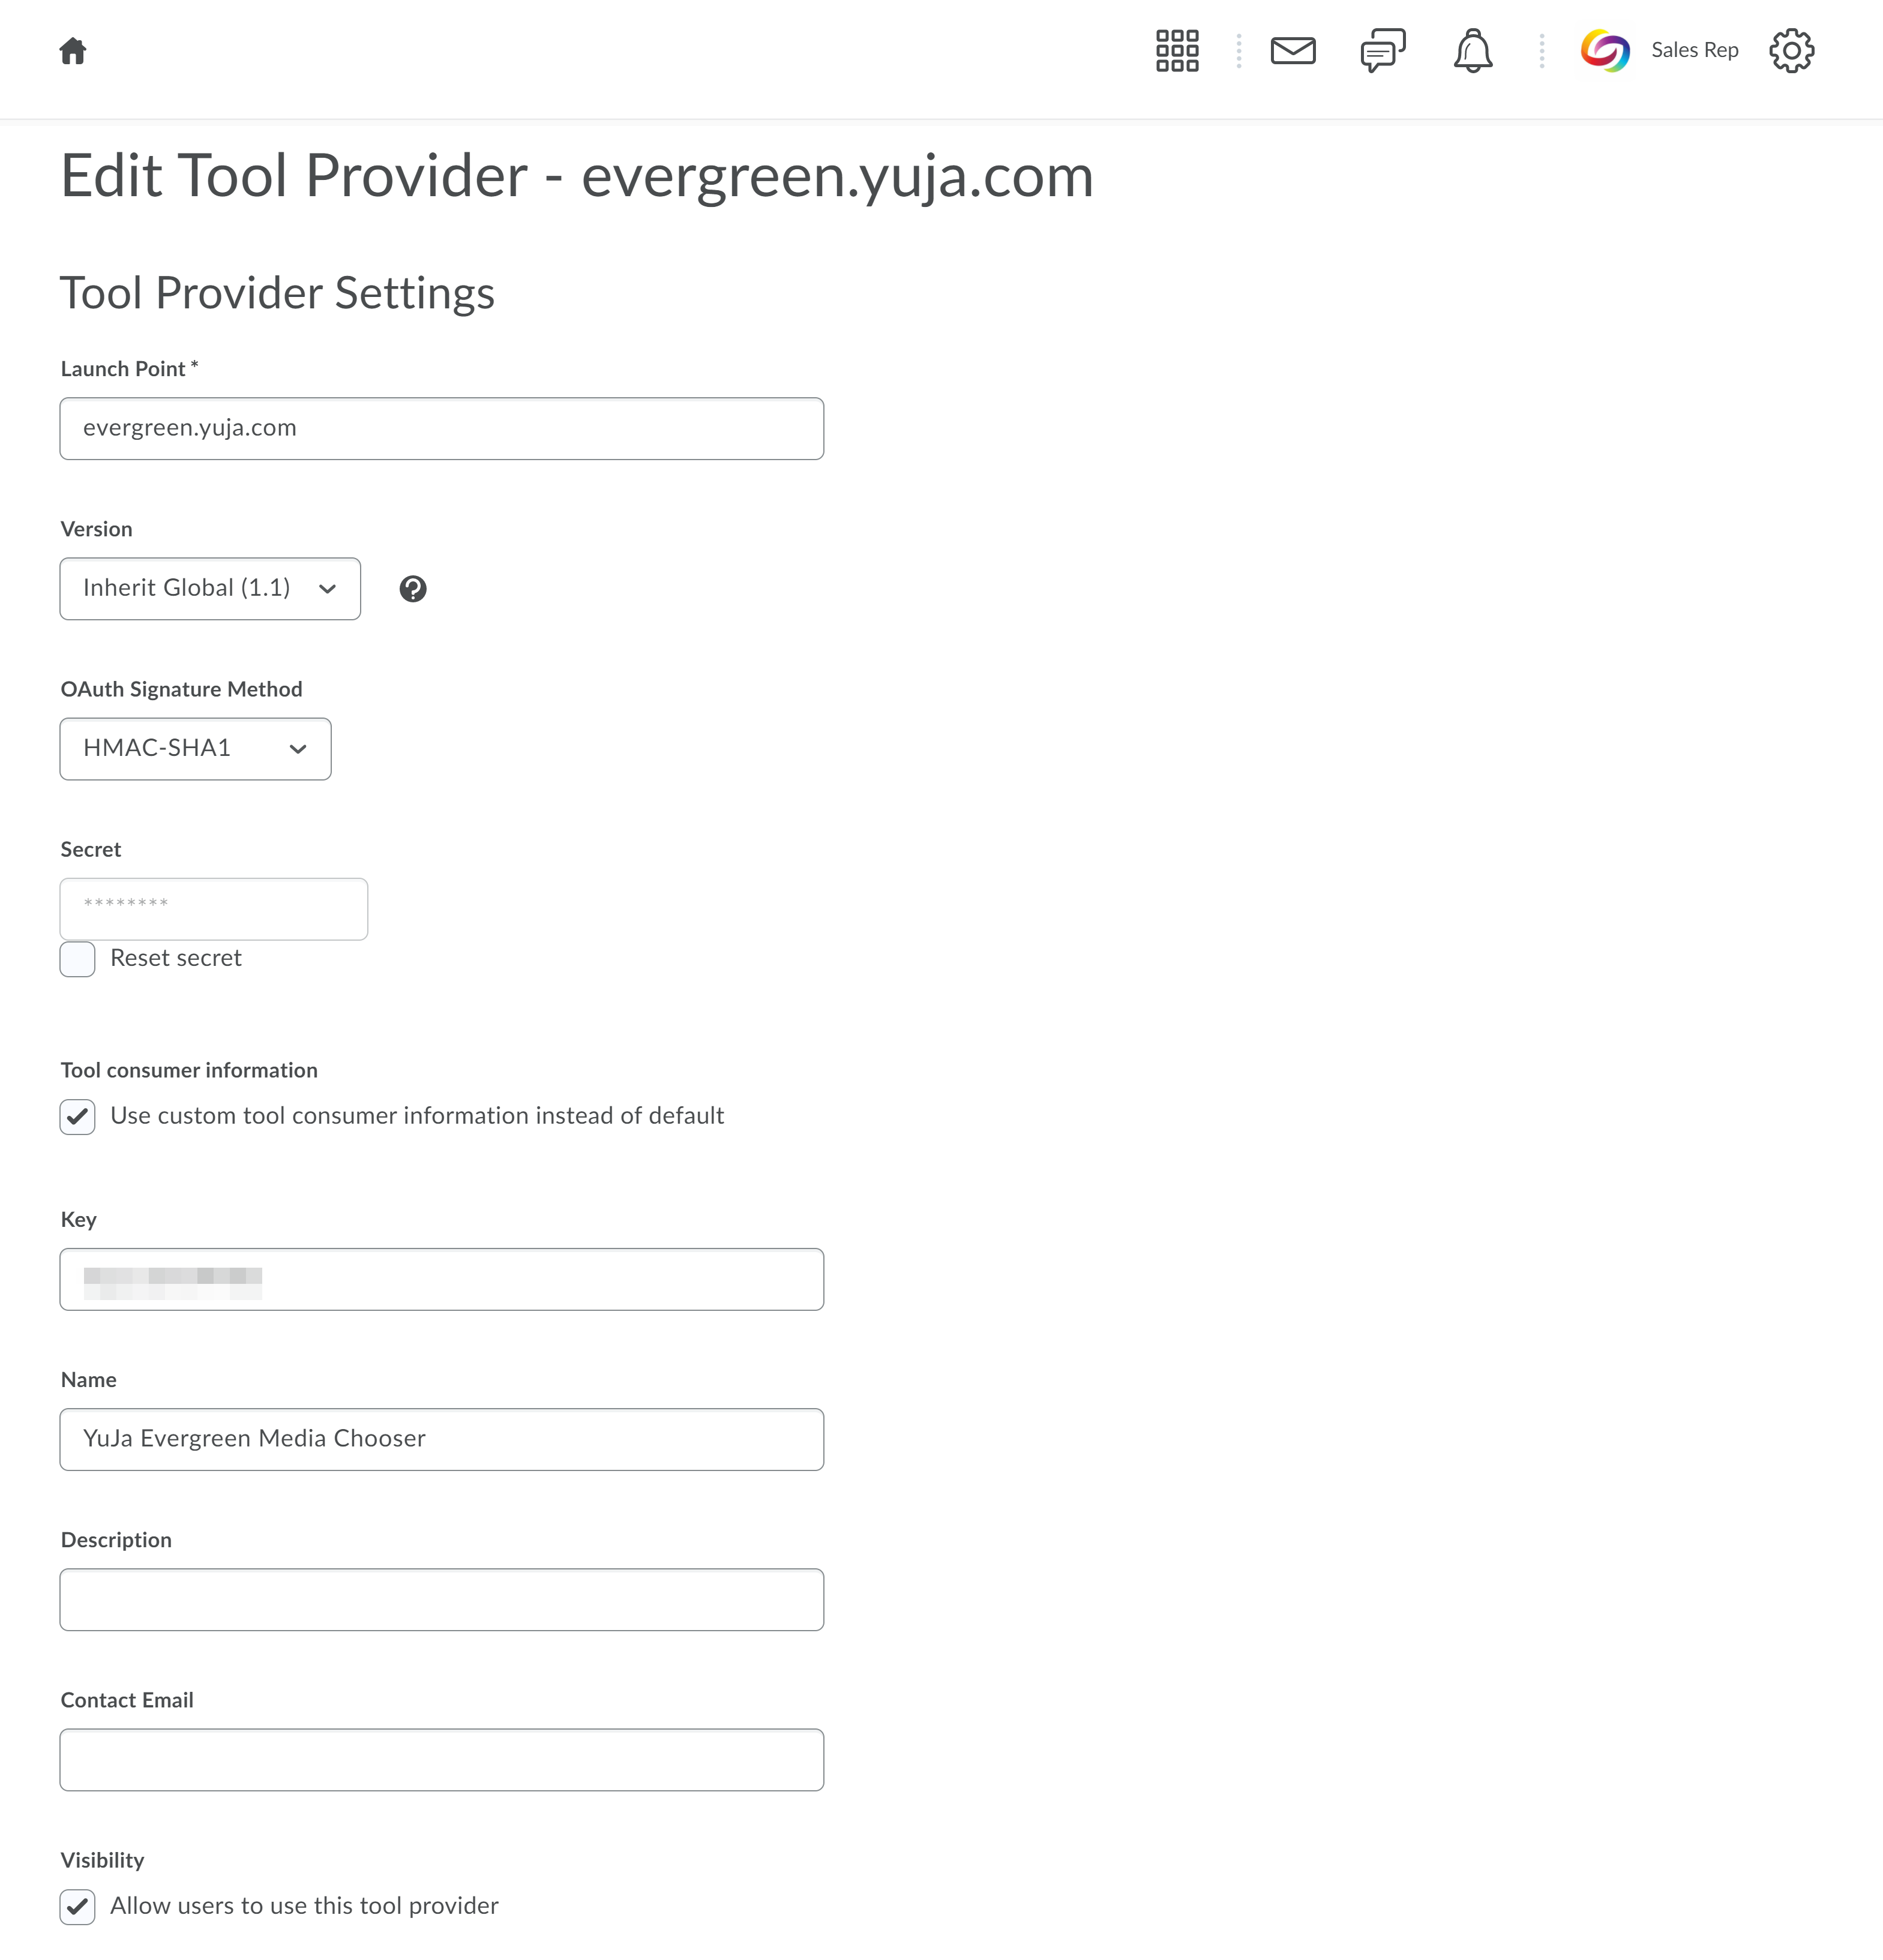Open the update alerts bell icon
This screenshot has height=1960, width=1883.
tap(1473, 51)
